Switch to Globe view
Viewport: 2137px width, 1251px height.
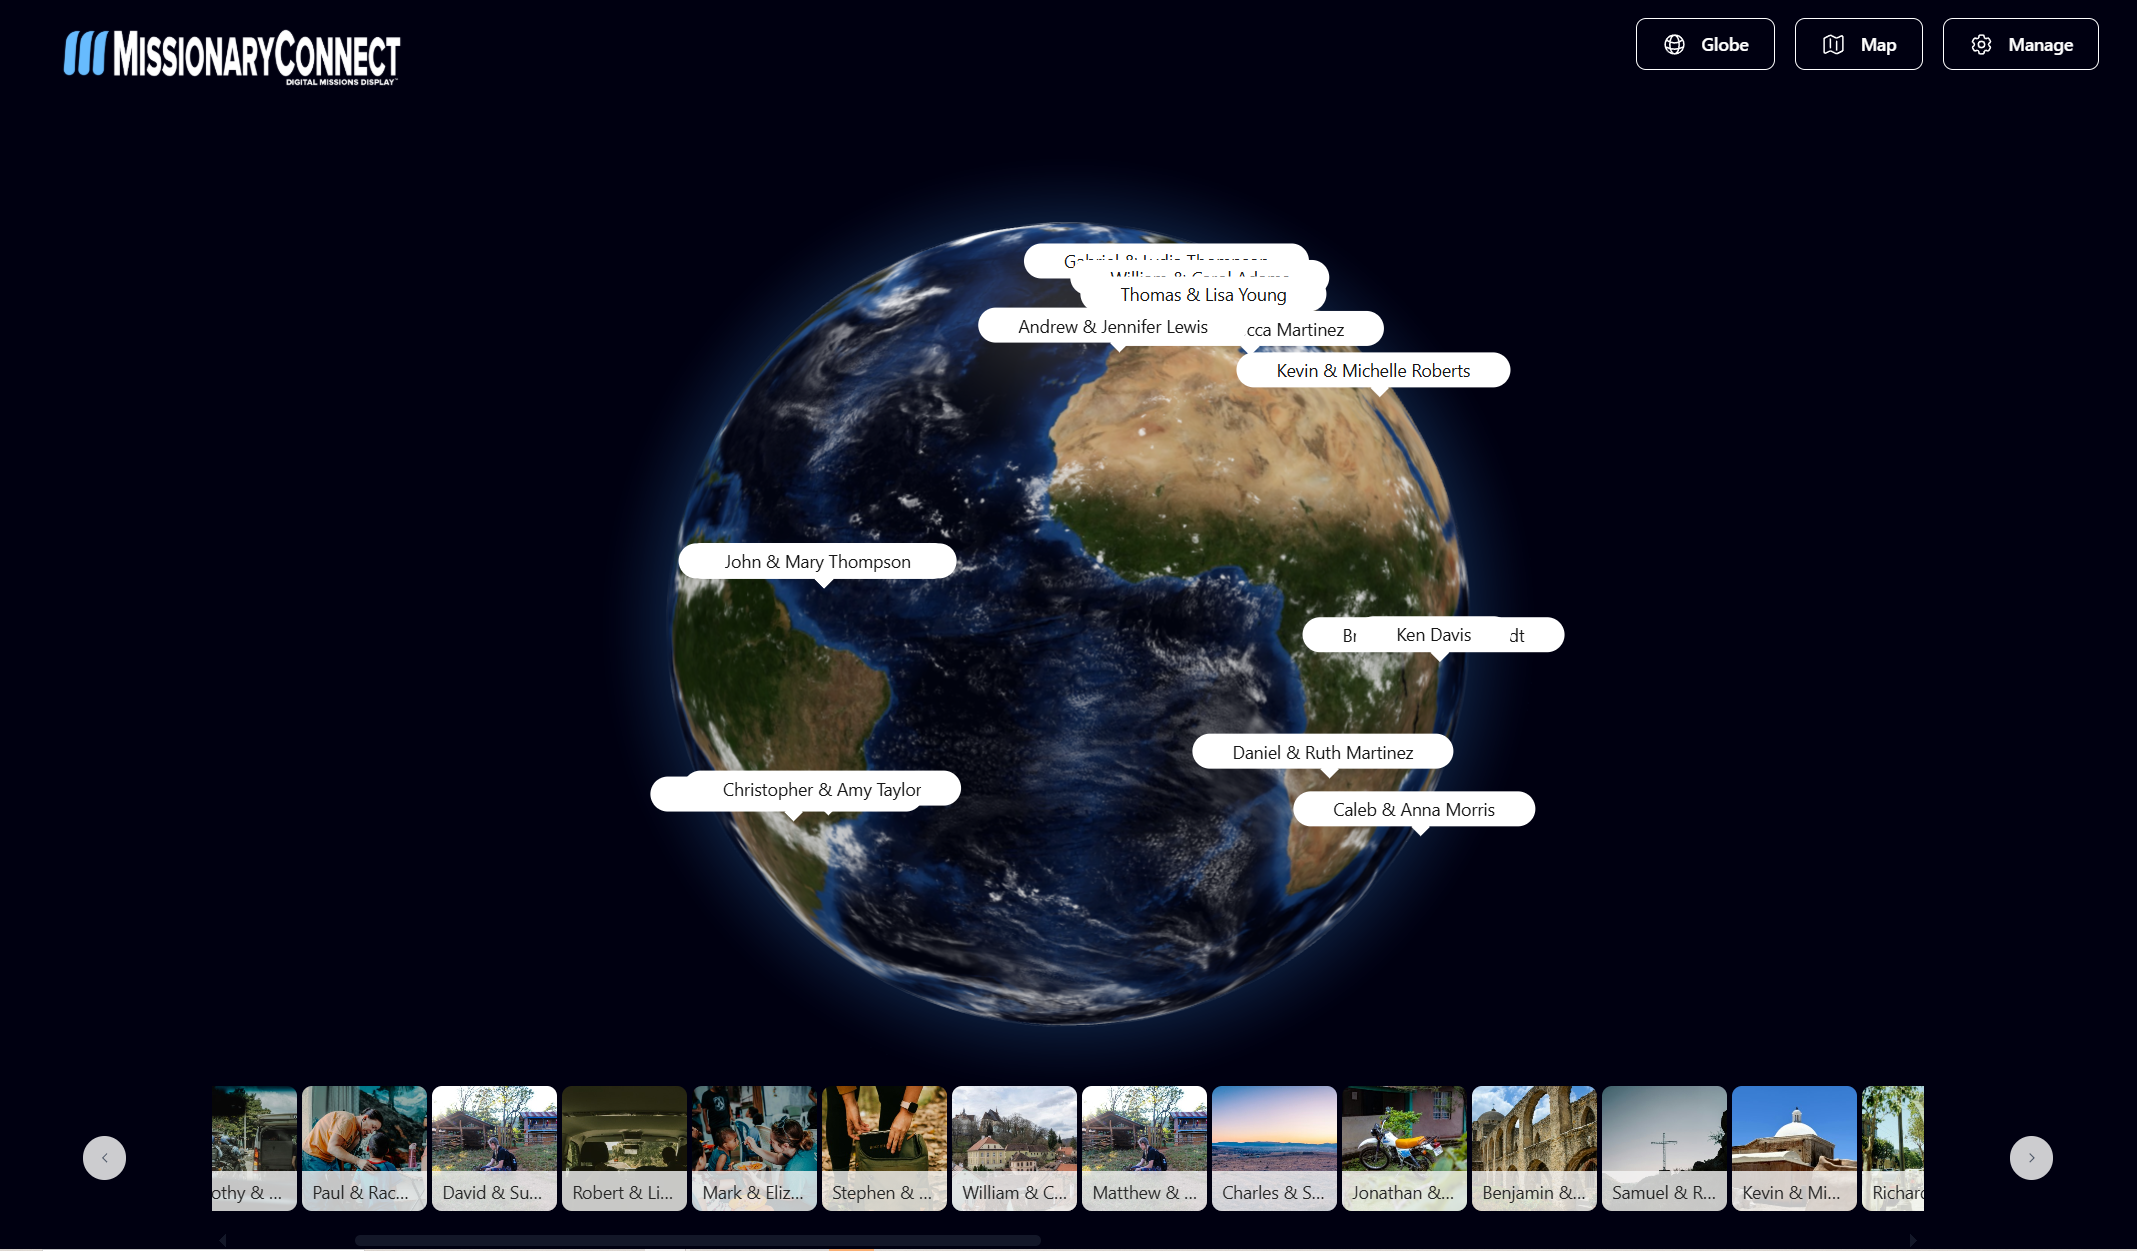click(x=1704, y=44)
